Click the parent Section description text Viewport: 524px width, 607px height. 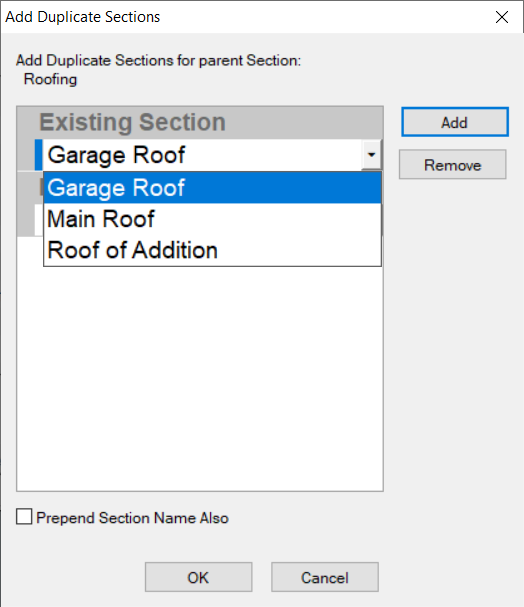158,61
